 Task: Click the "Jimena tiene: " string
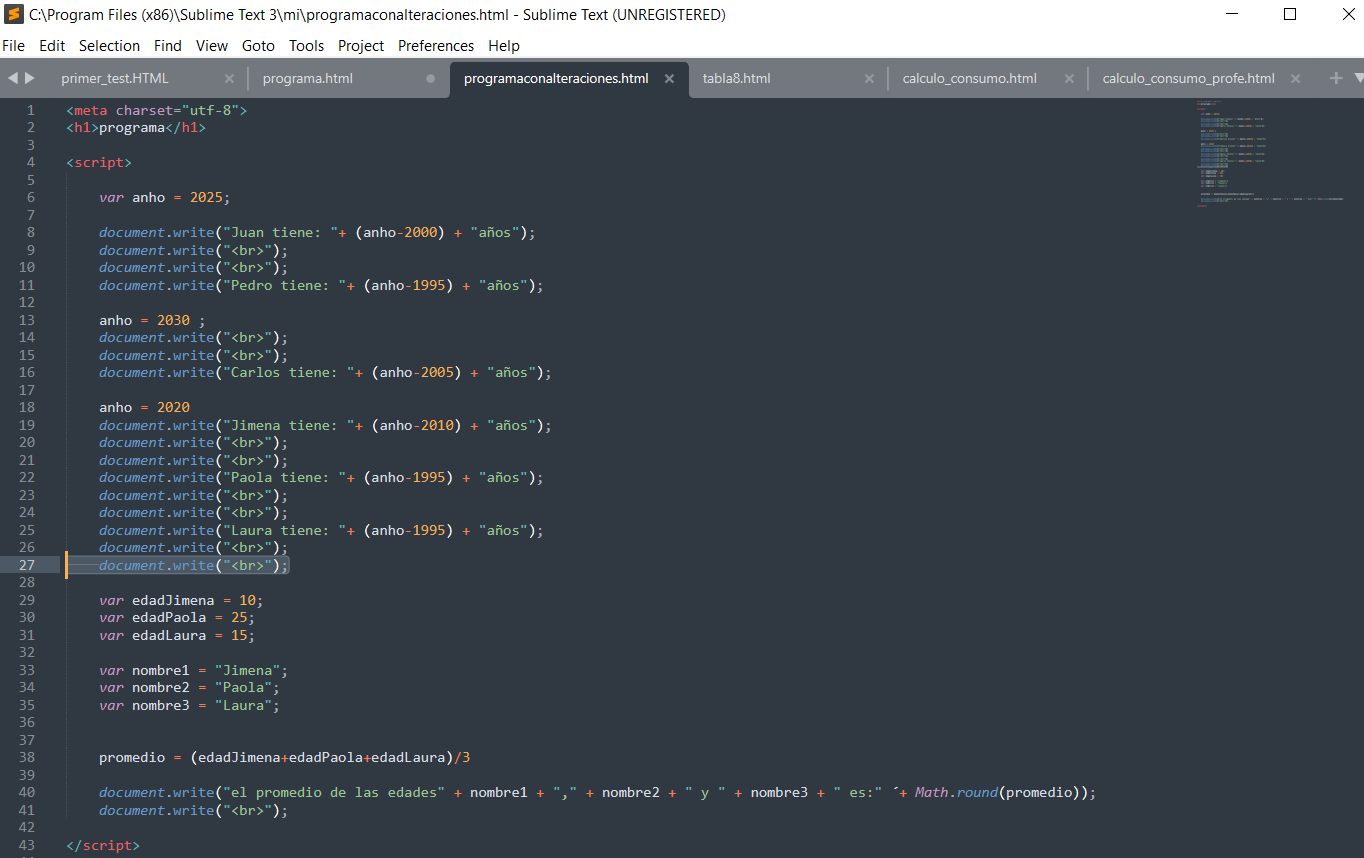[289, 425]
